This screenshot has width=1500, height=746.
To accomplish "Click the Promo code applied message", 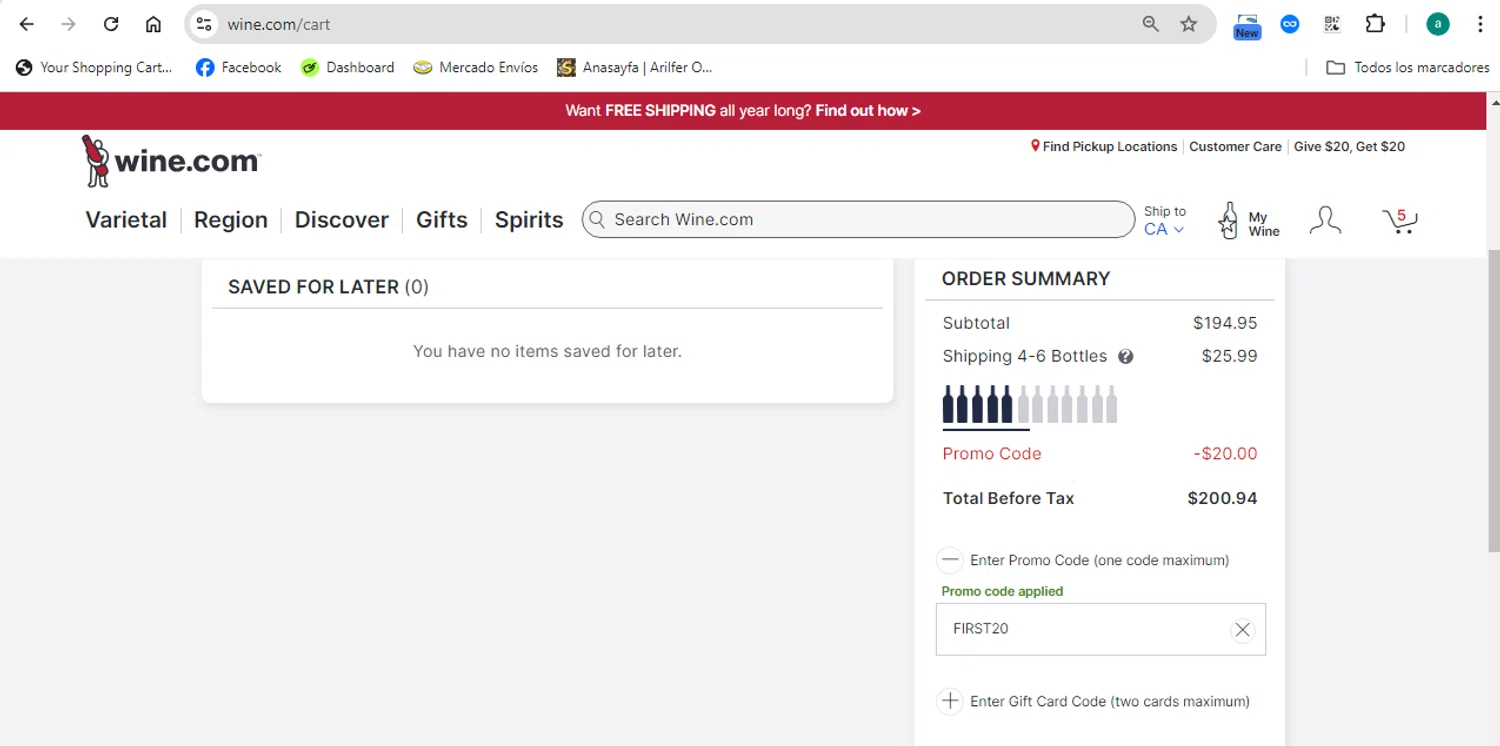I will (1002, 591).
